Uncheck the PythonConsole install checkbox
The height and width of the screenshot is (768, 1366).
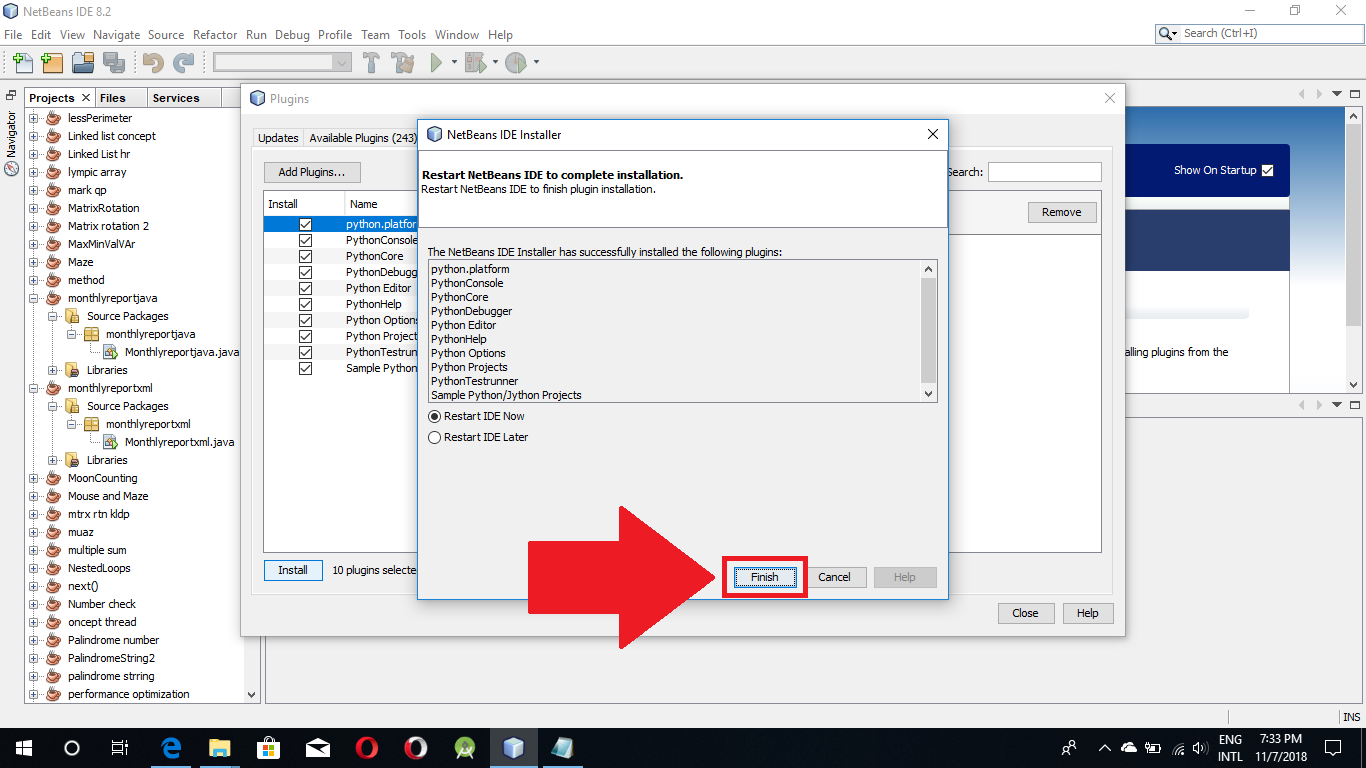305,240
